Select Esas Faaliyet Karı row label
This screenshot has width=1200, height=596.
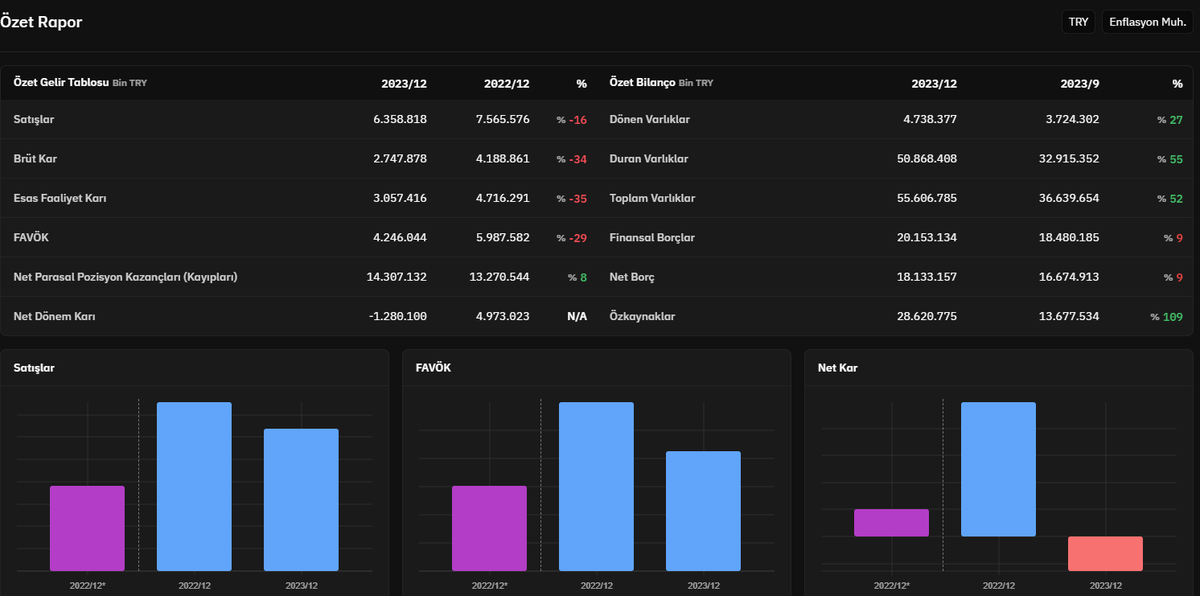point(59,198)
